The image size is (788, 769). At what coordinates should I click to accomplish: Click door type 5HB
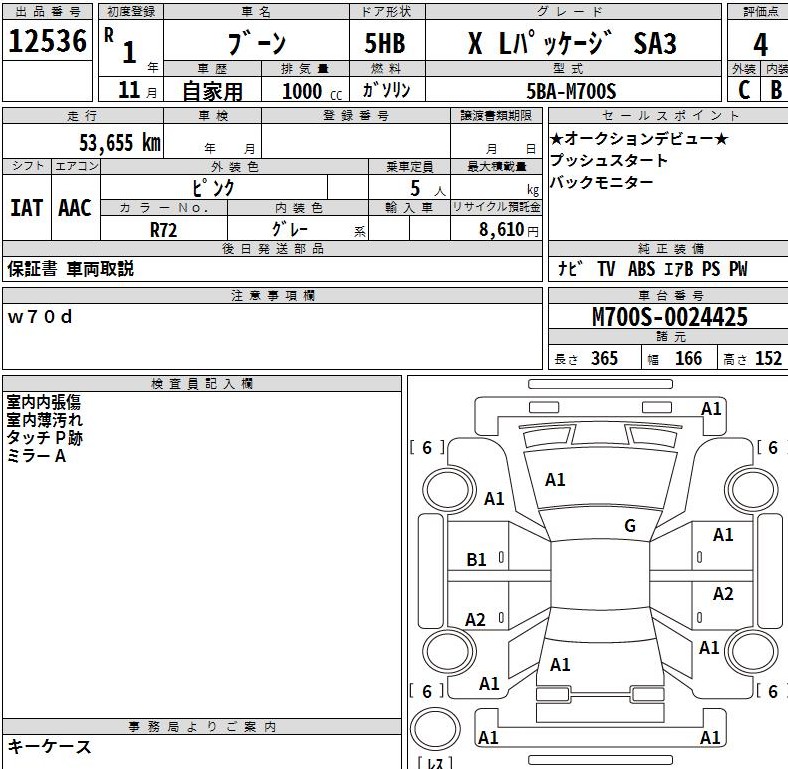(385, 43)
